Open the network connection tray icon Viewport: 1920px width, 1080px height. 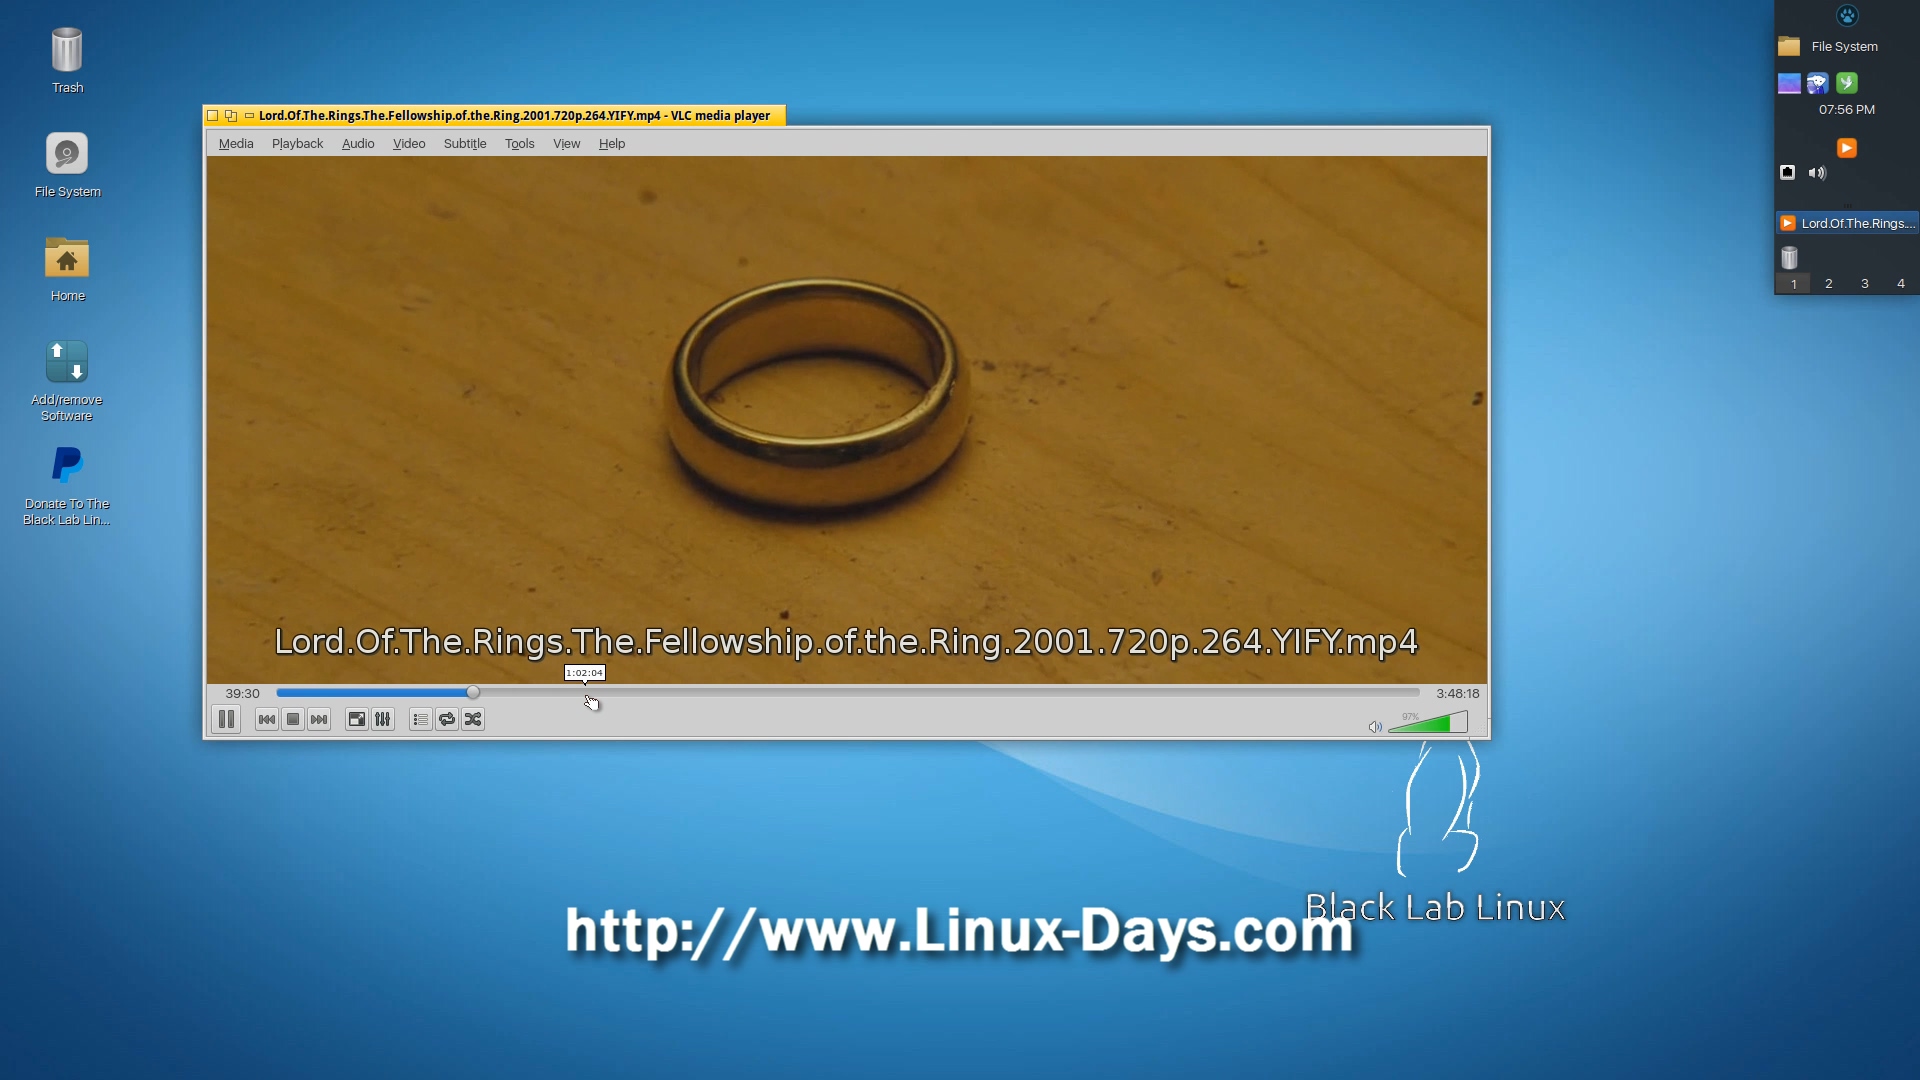(1788, 172)
